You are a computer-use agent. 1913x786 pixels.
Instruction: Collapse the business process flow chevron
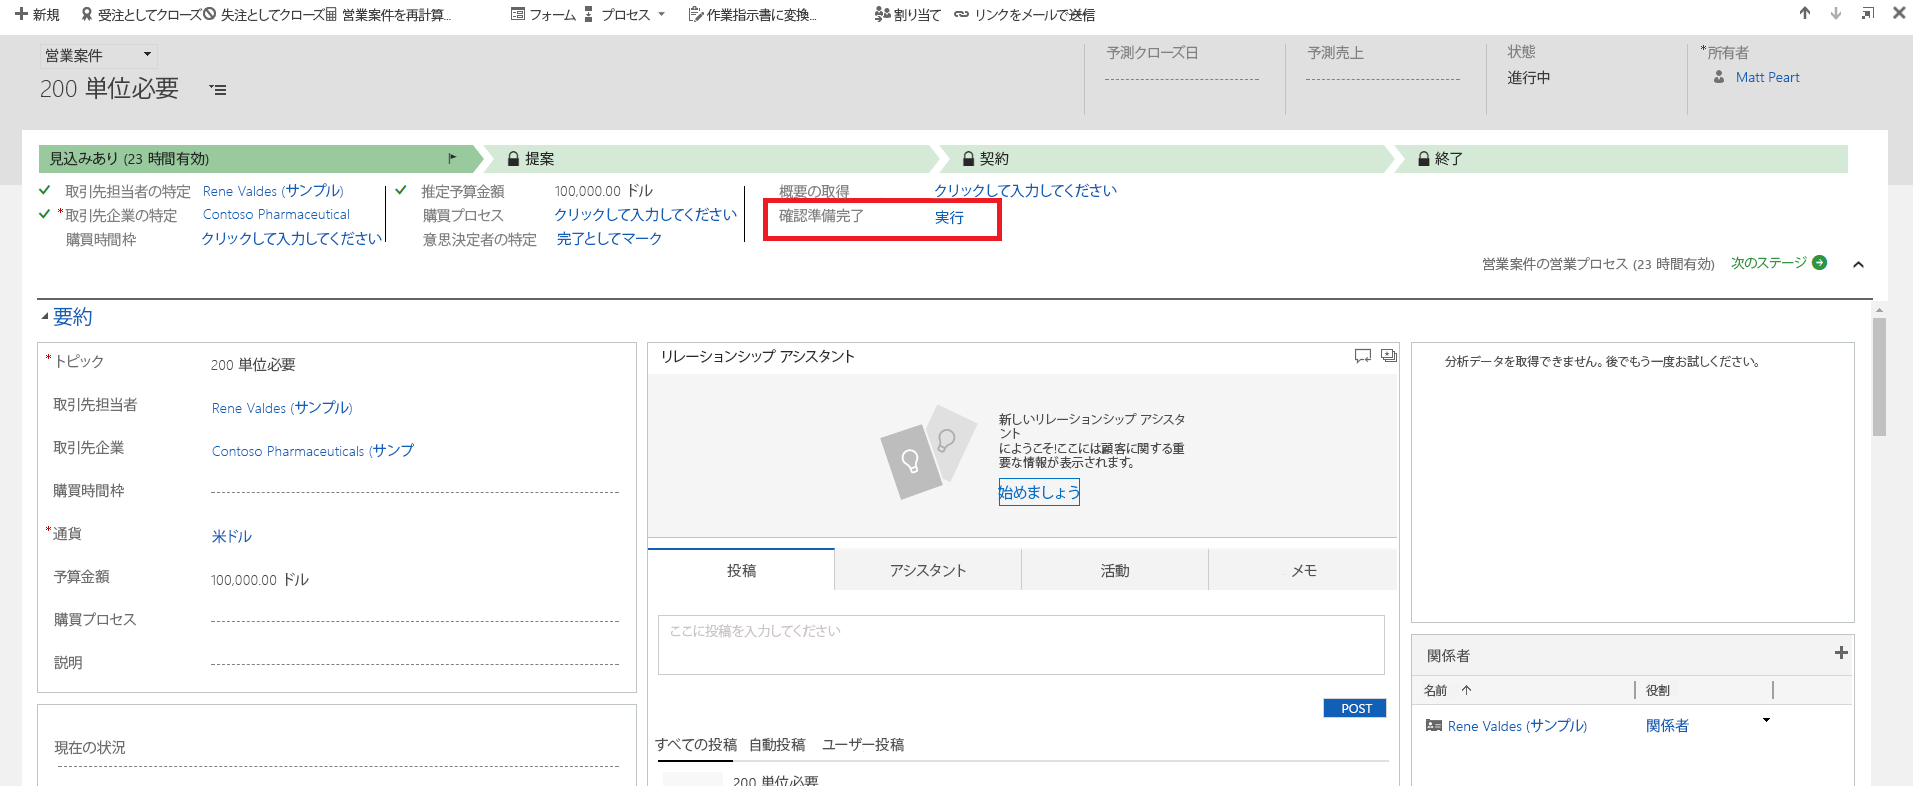click(1858, 265)
